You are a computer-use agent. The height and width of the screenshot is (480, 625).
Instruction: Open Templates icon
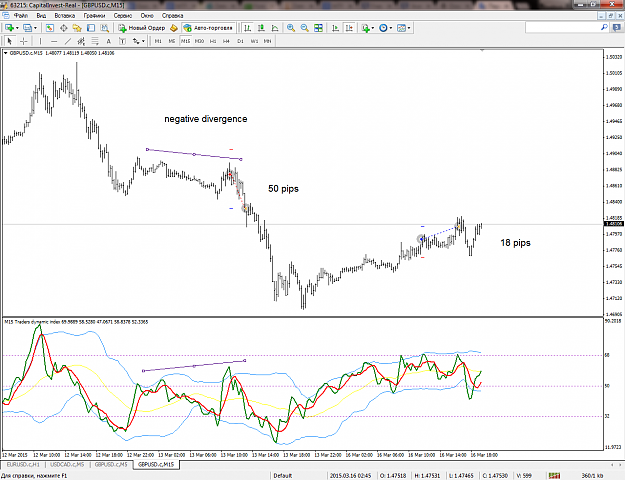(x=401, y=28)
